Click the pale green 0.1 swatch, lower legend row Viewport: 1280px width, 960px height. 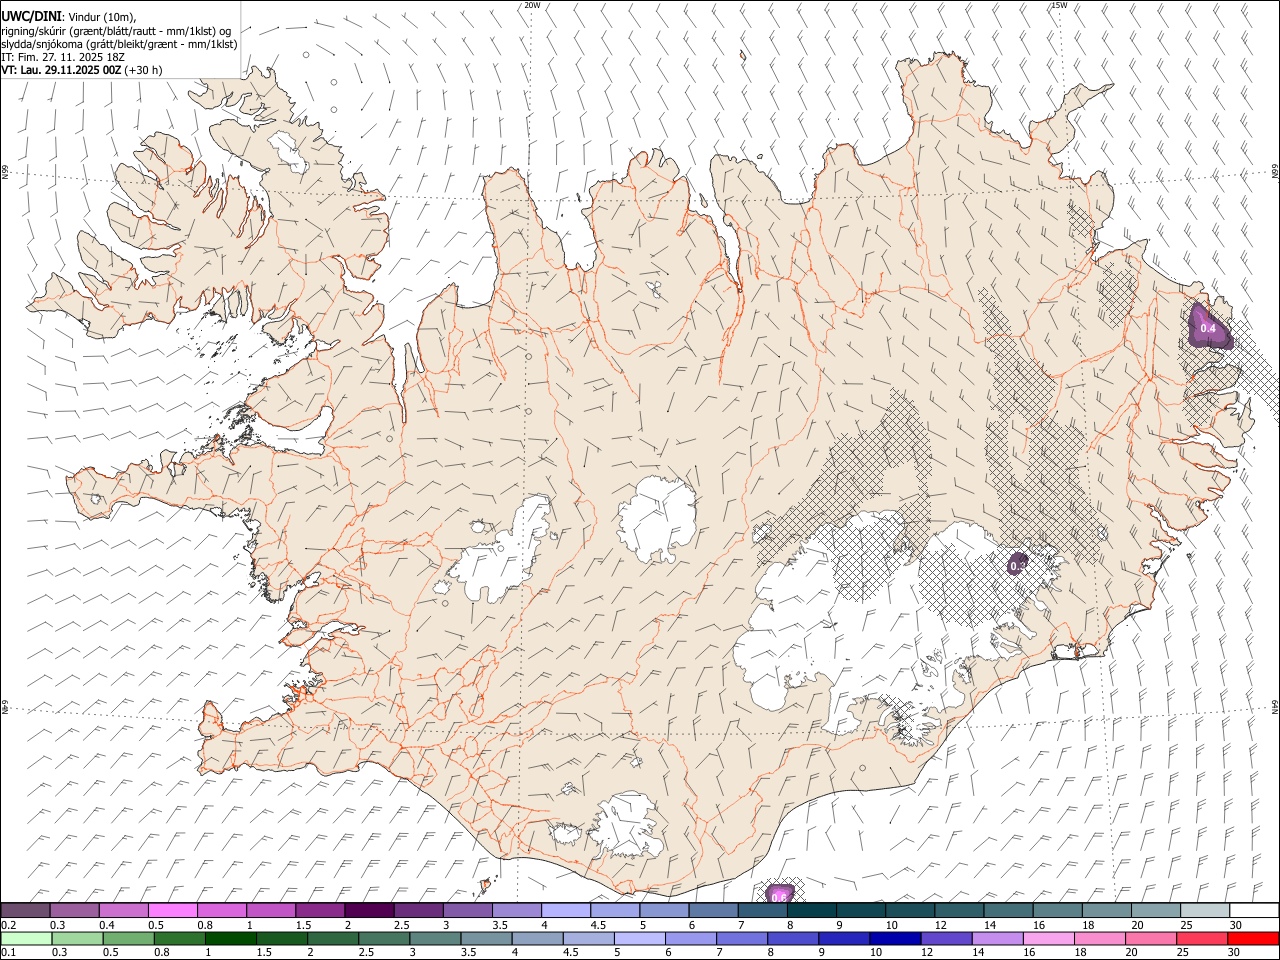(26, 938)
